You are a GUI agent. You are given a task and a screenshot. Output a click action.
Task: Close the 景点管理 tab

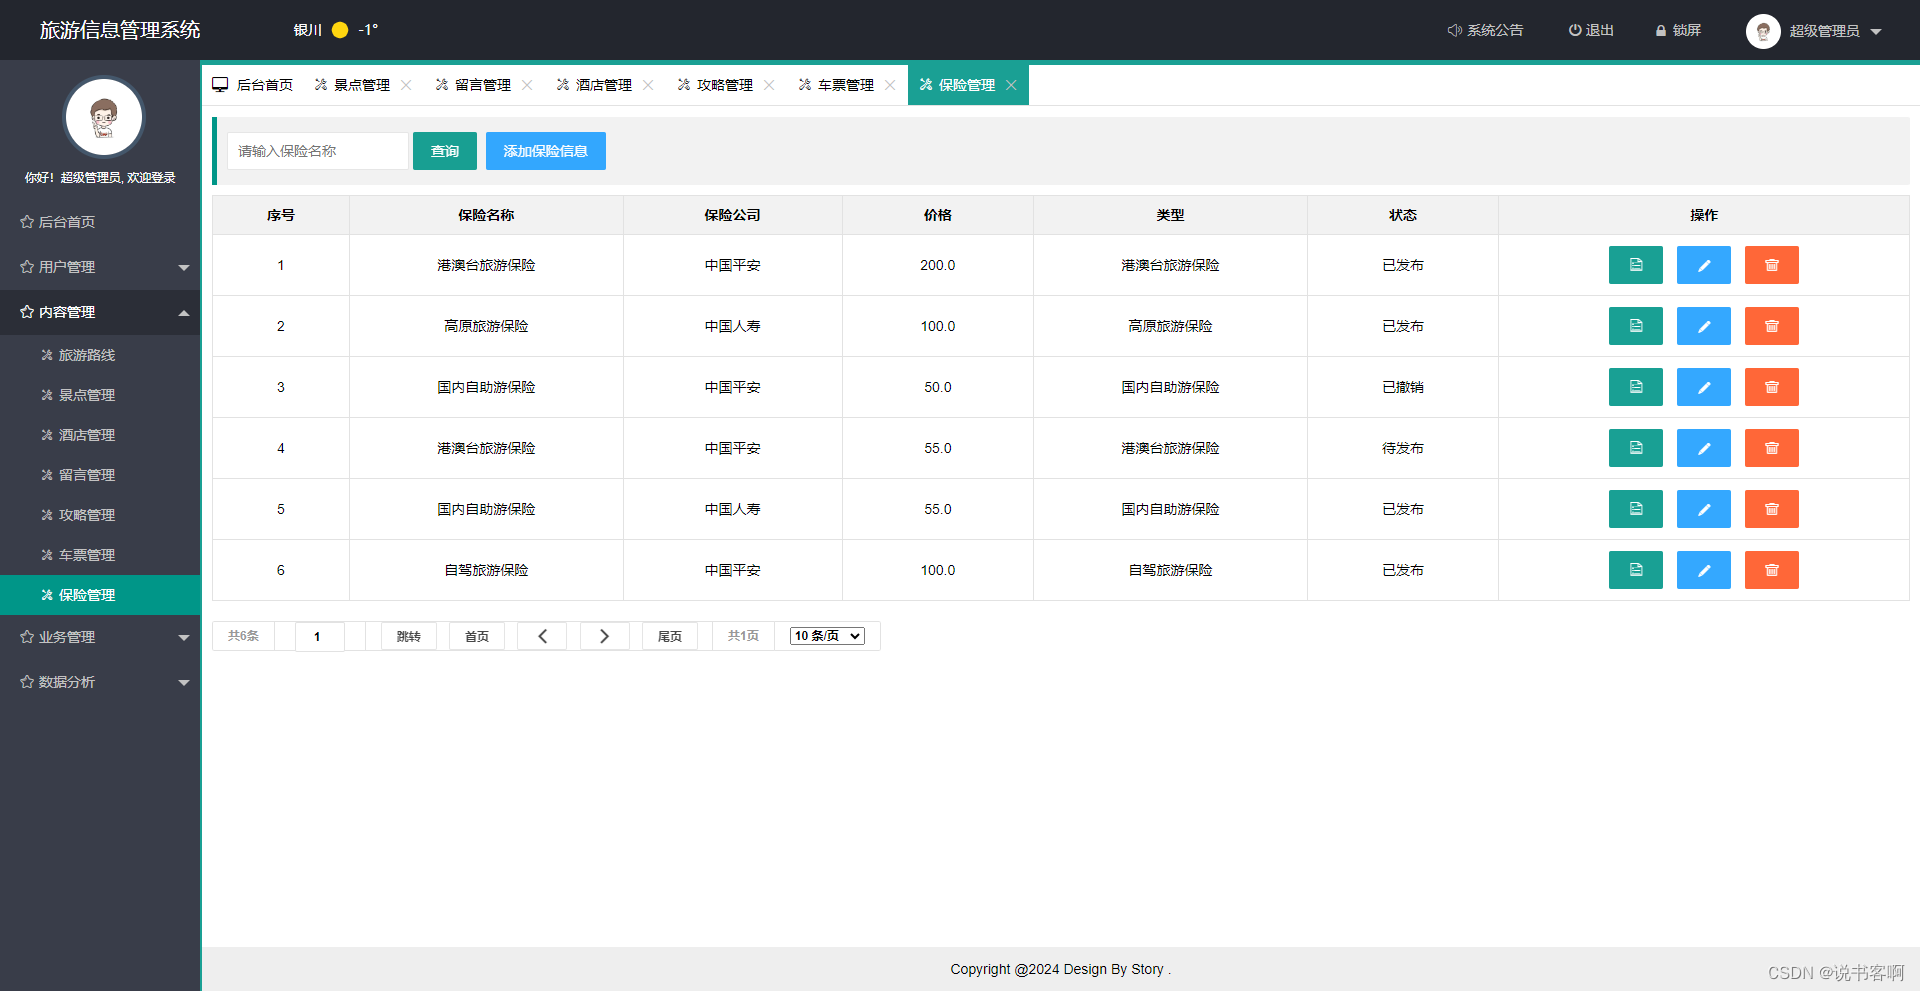406,85
